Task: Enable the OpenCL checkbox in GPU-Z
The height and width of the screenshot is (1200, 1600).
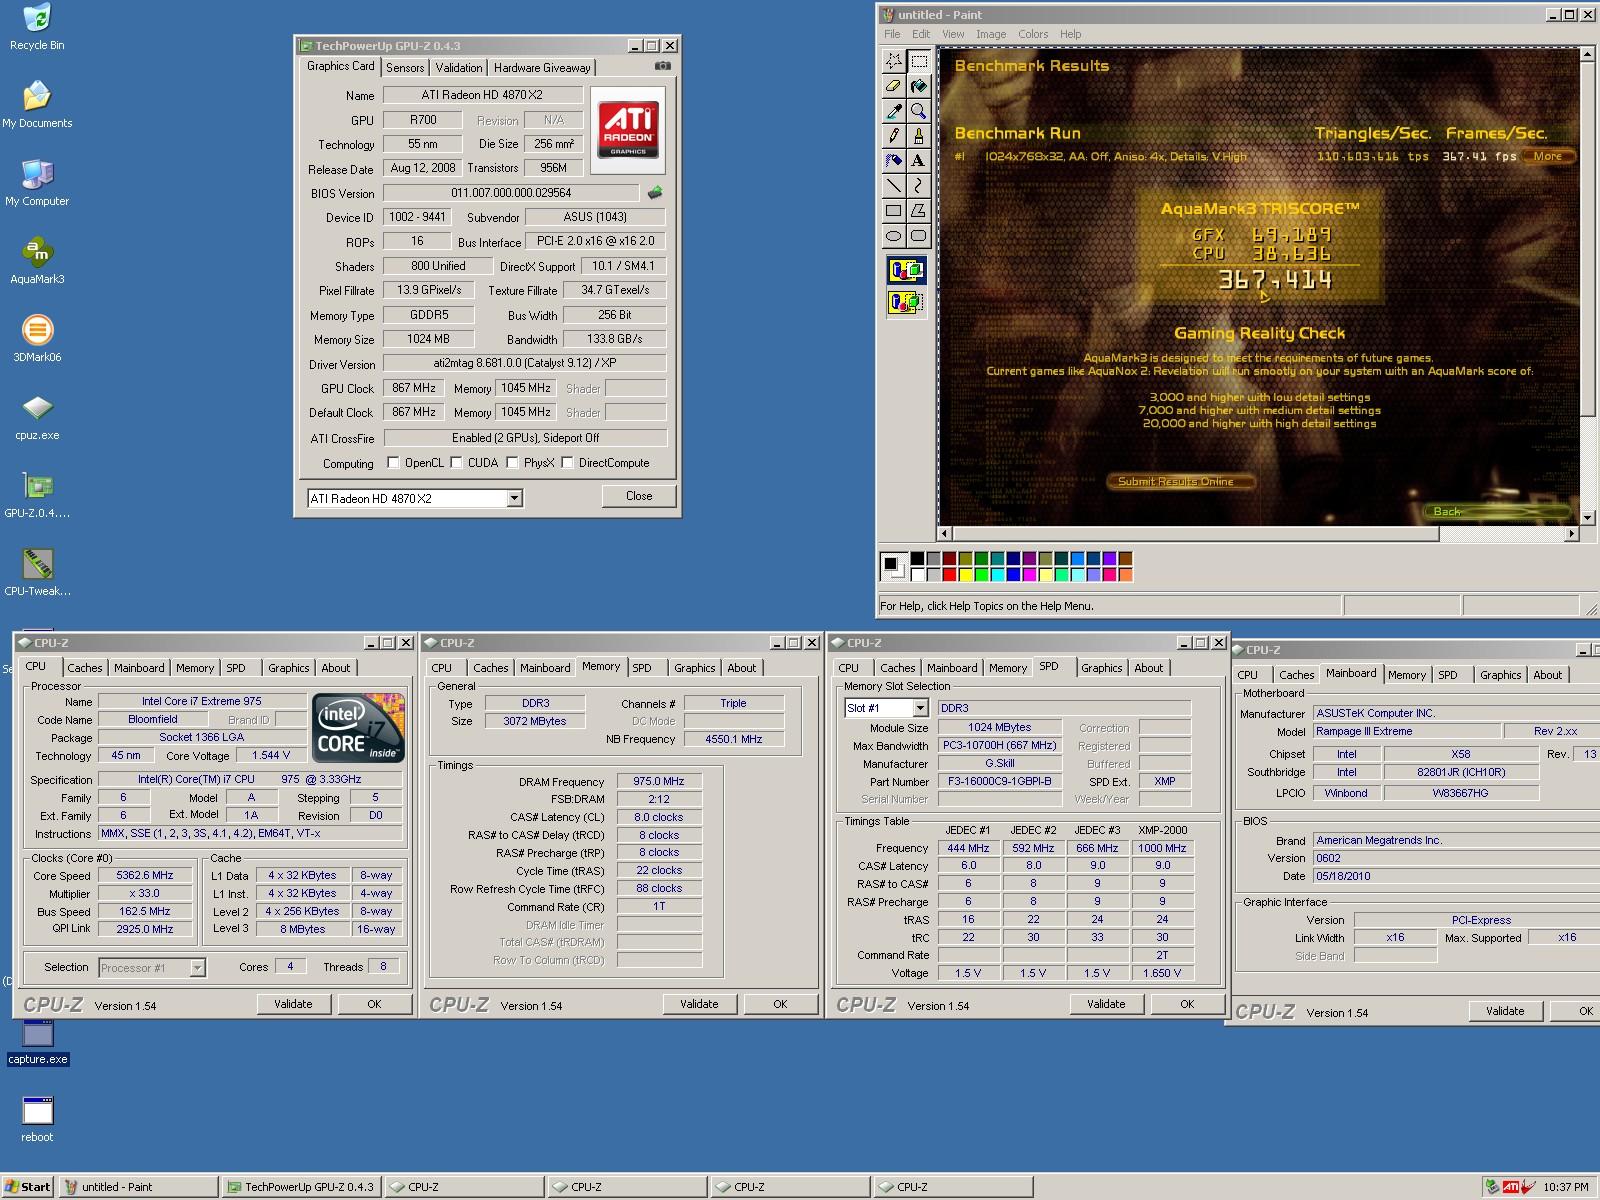Action: 393,463
